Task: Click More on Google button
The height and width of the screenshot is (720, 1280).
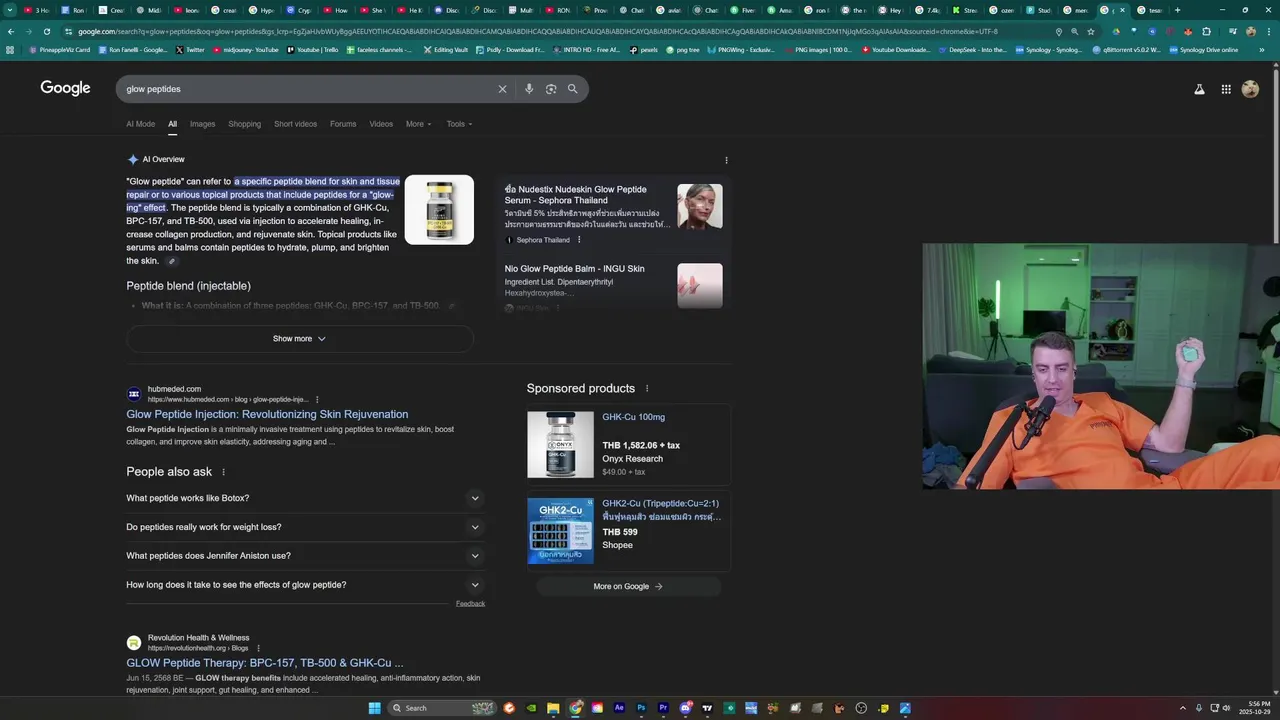Action: [x=628, y=586]
